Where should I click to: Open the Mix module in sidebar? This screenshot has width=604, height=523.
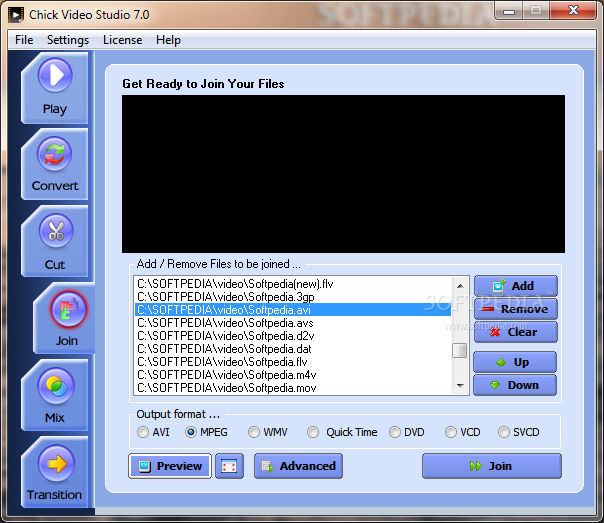pos(55,395)
